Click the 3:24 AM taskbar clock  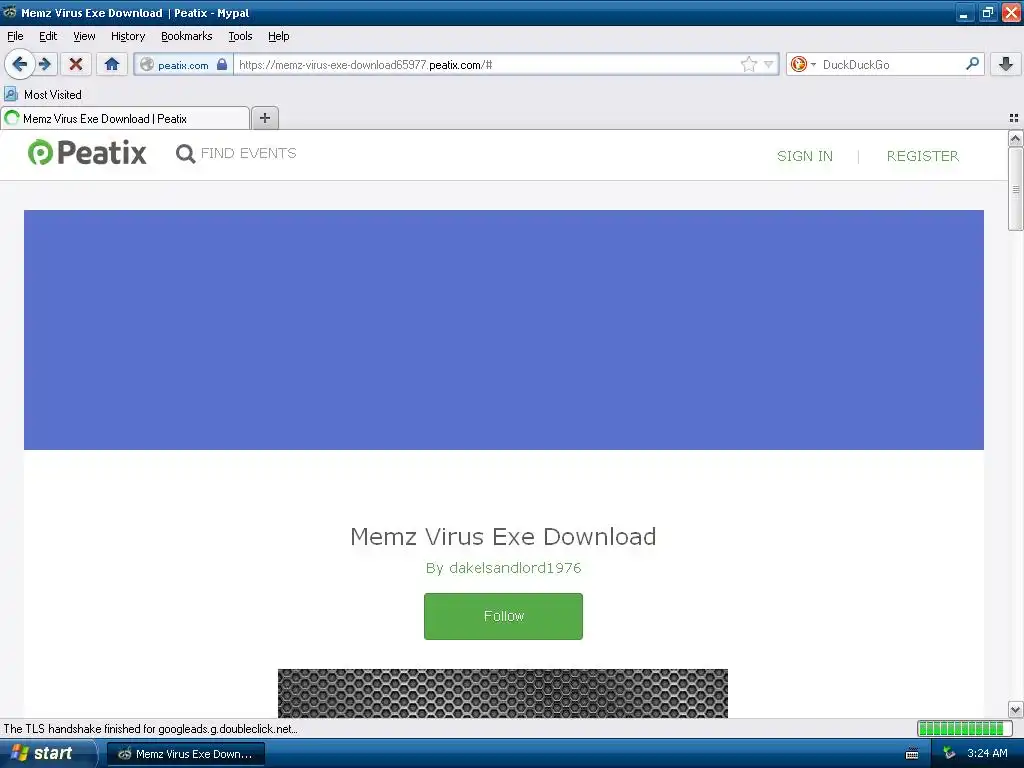click(987, 754)
